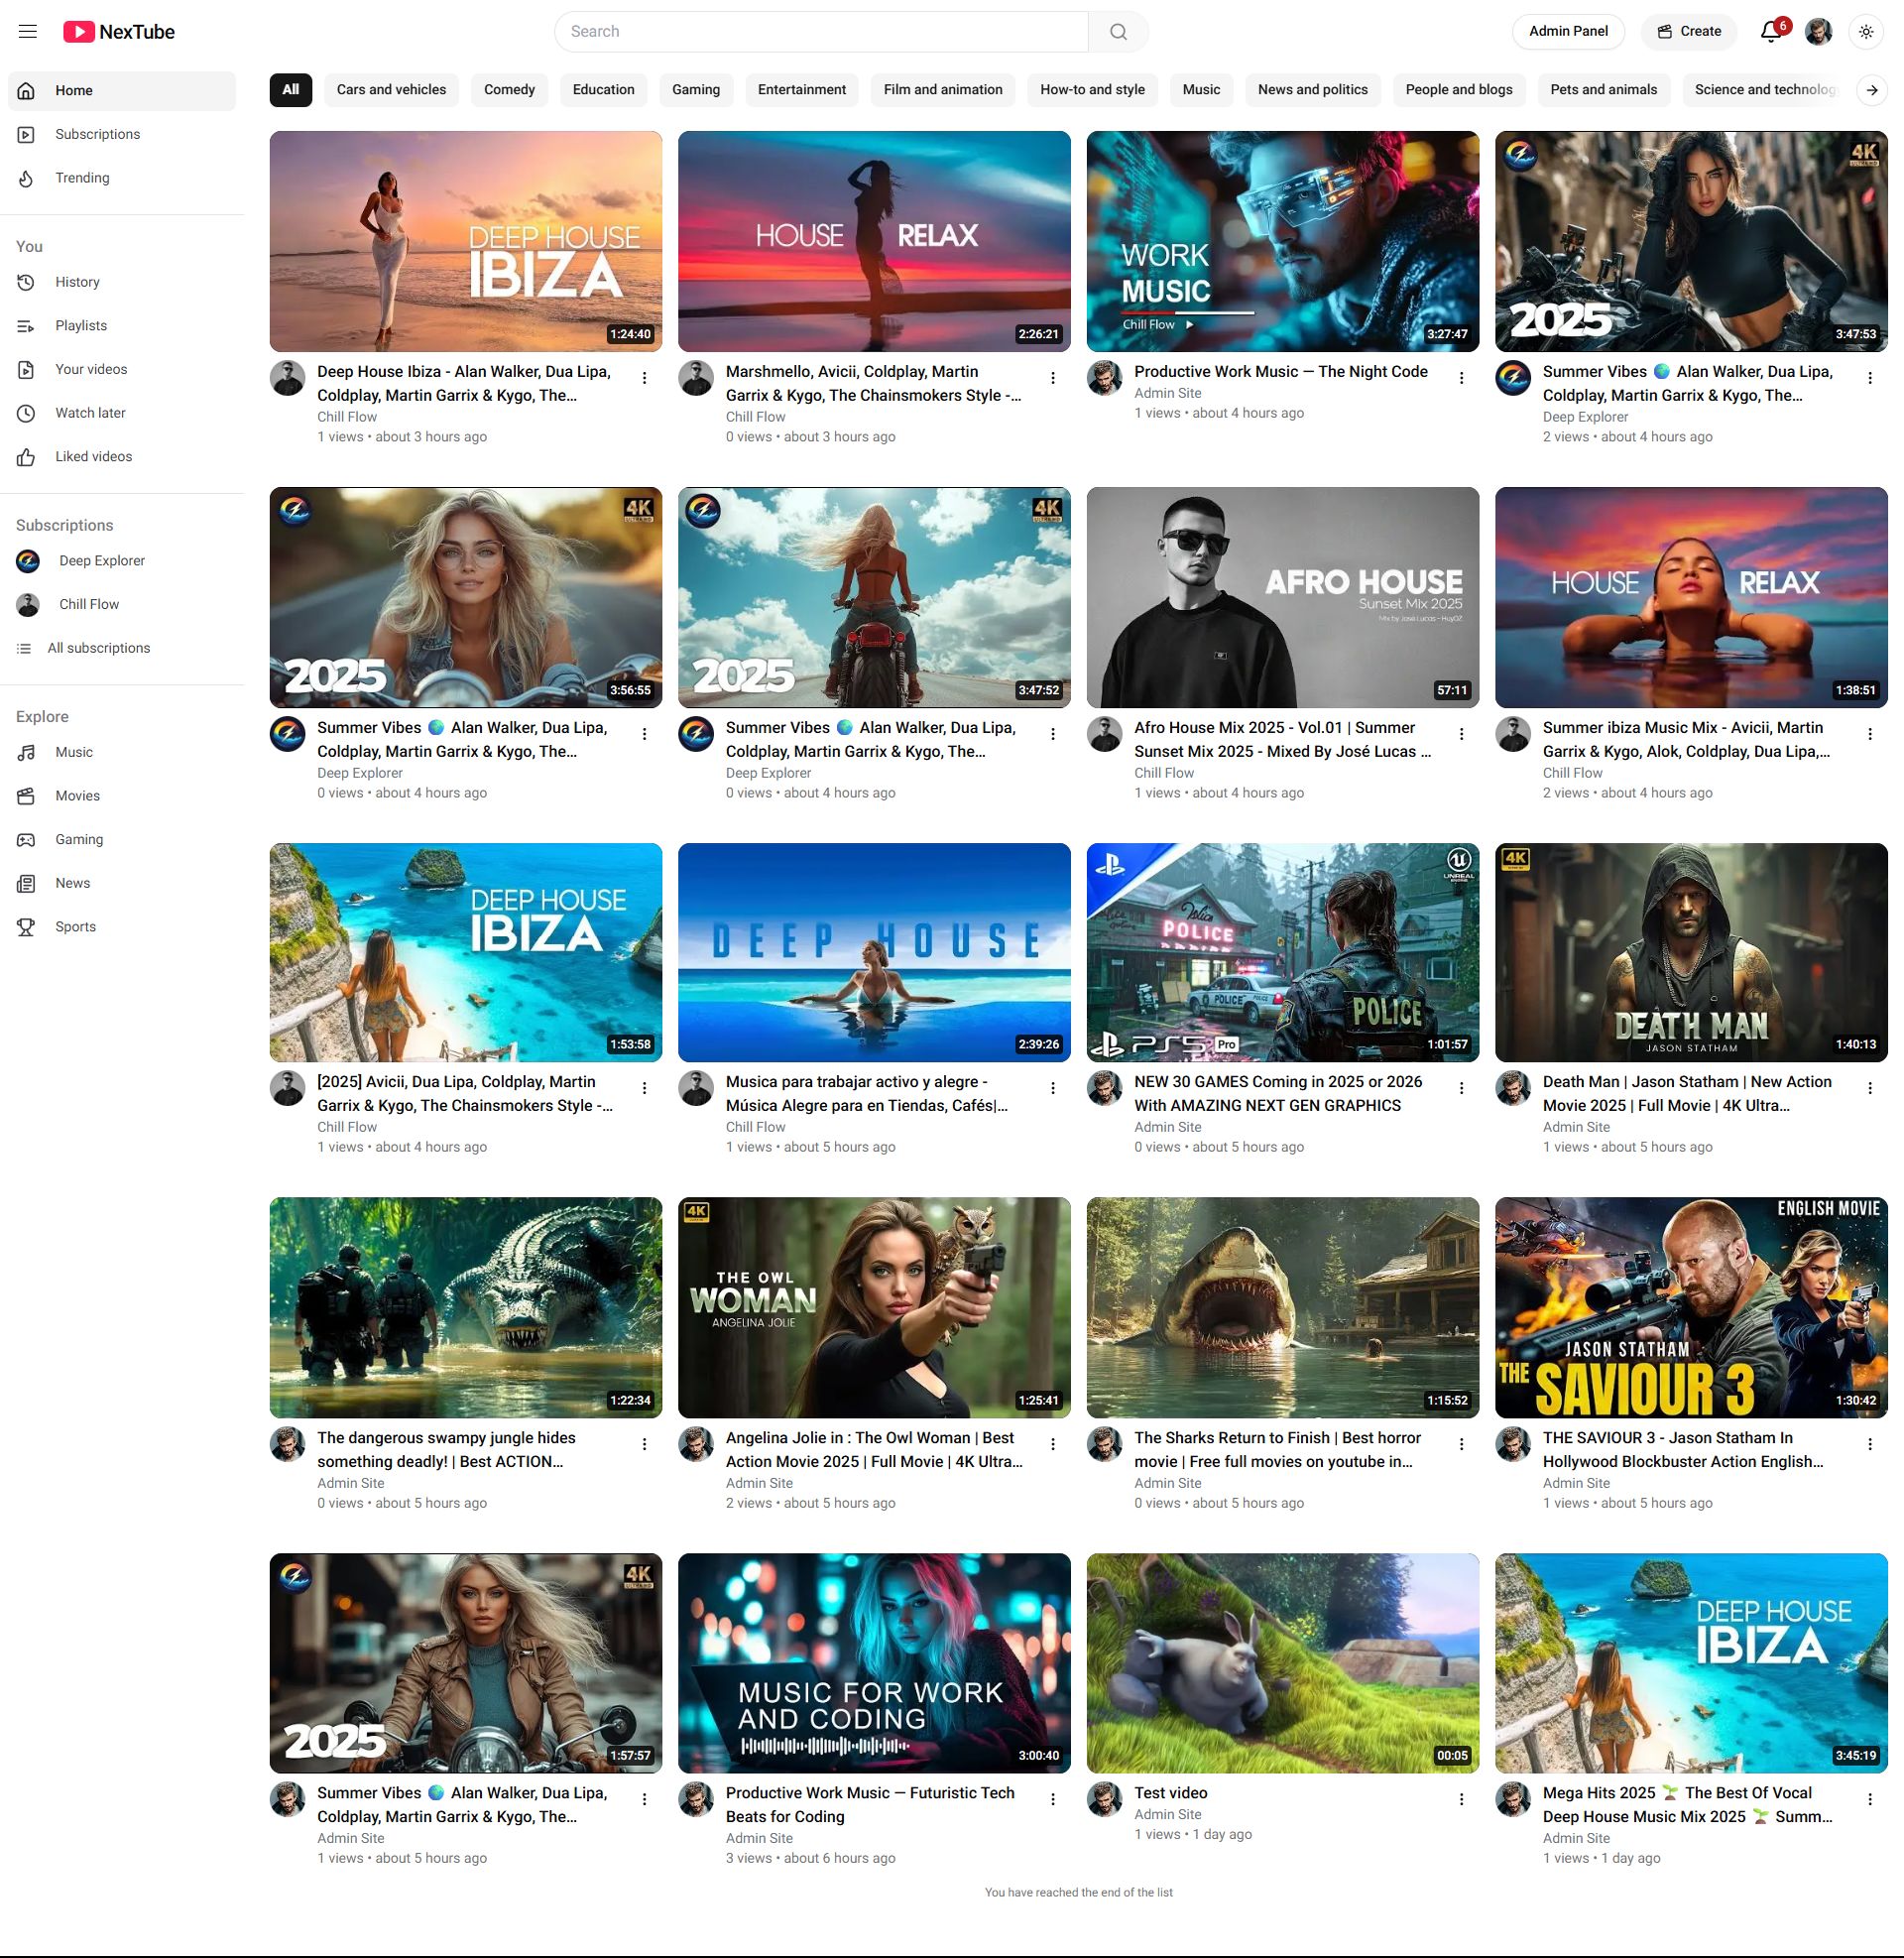Open the user avatar account menu
1904x1958 pixels.
[x=1818, y=31]
